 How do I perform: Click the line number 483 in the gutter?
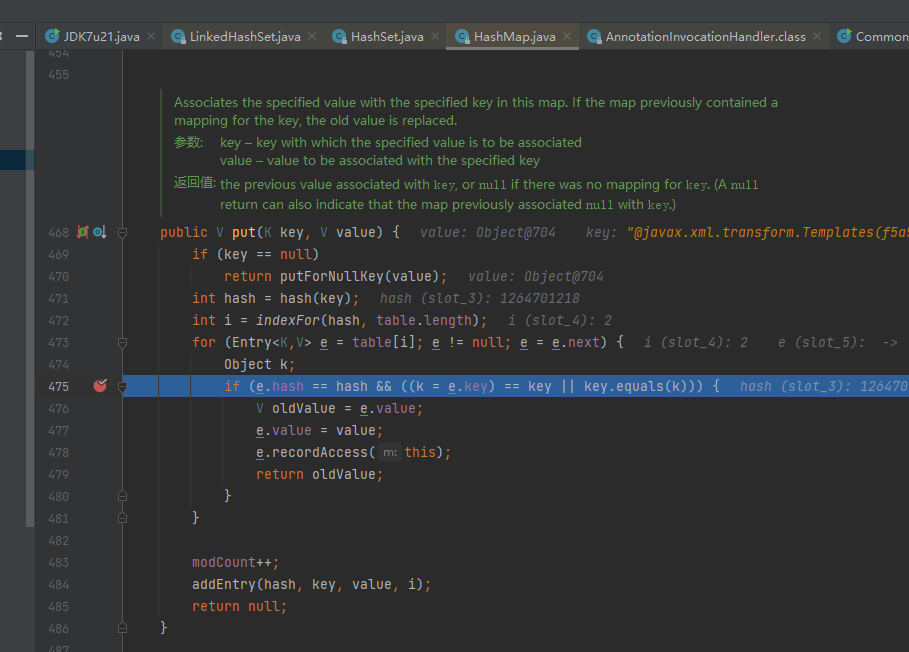(x=58, y=562)
